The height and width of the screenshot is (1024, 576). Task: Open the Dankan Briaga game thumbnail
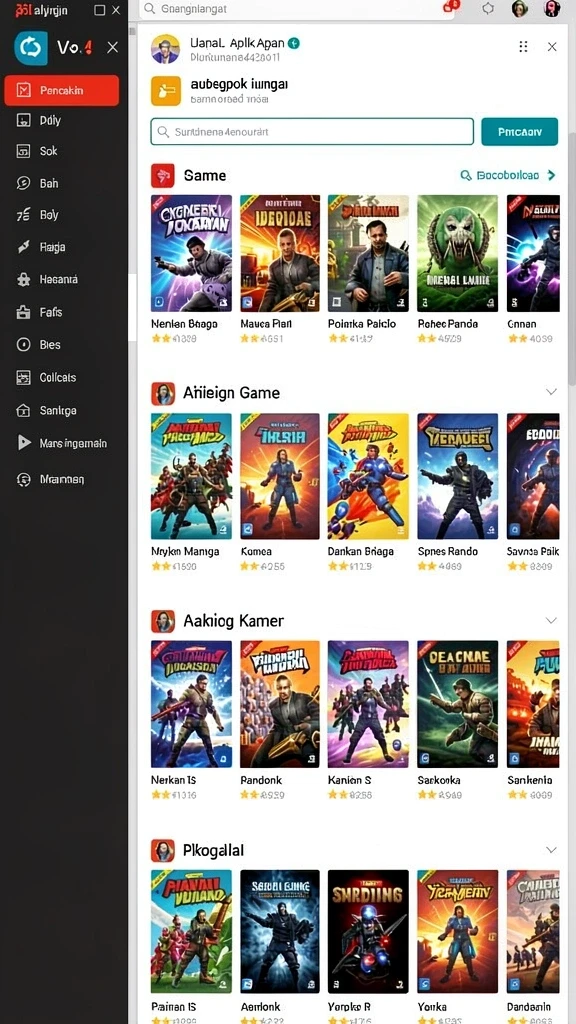point(368,476)
